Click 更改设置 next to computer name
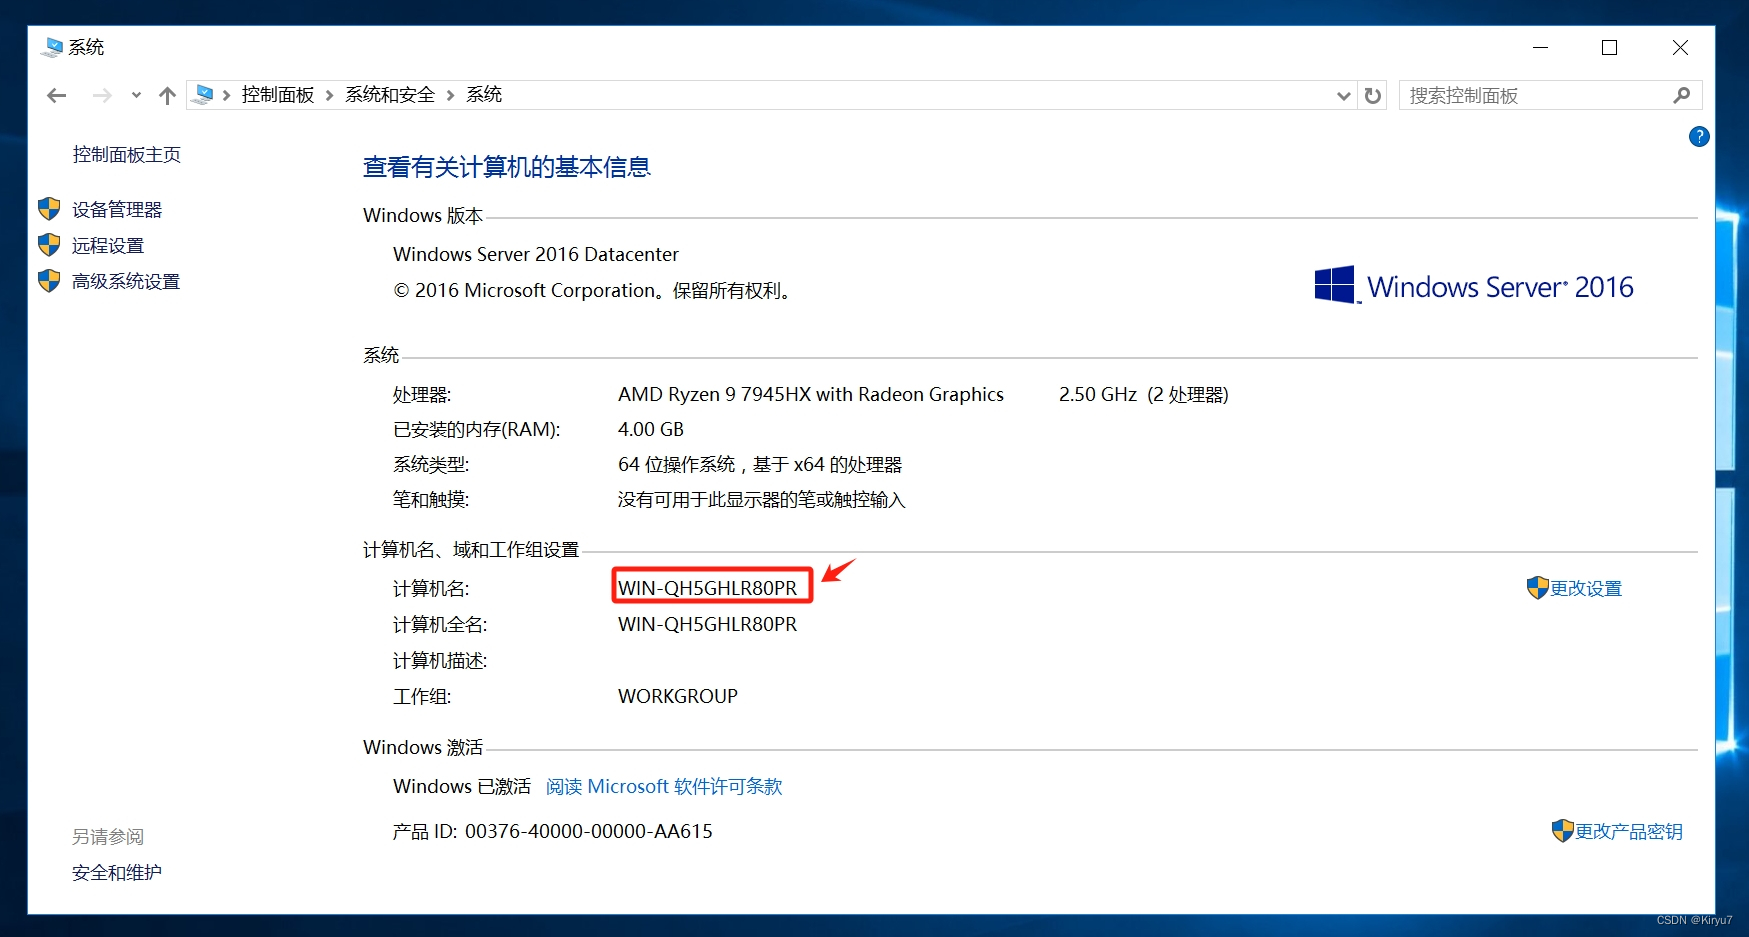Image resolution: width=1749 pixels, height=937 pixels. tap(1585, 589)
